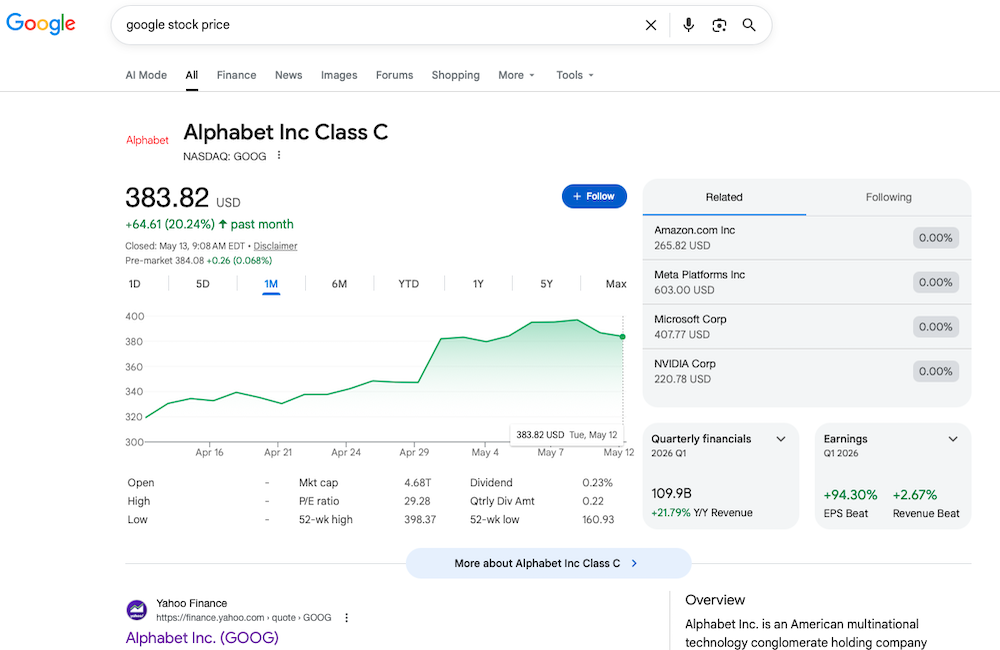Click the Dividend value 0.23%
The width and height of the screenshot is (1000, 650).
coord(597,483)
